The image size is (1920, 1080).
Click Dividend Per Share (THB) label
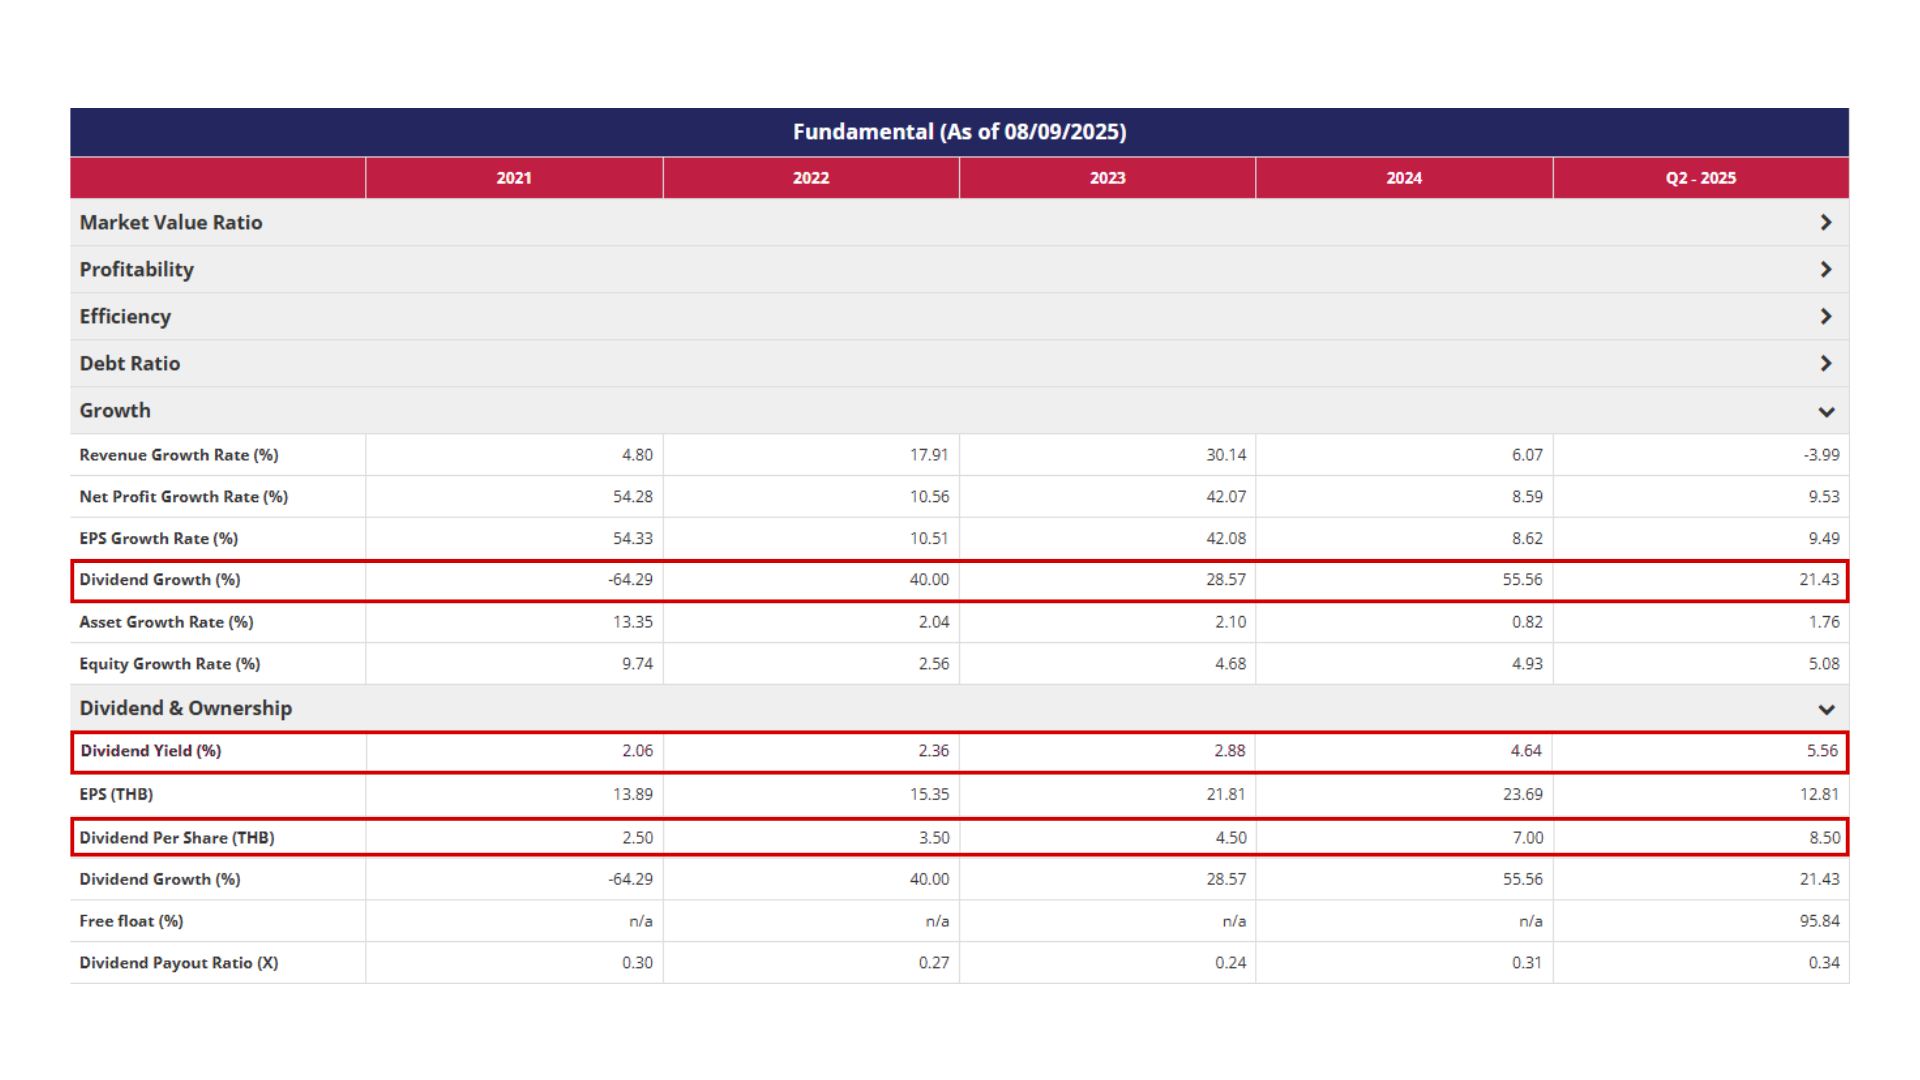click(x=177, y=838)
